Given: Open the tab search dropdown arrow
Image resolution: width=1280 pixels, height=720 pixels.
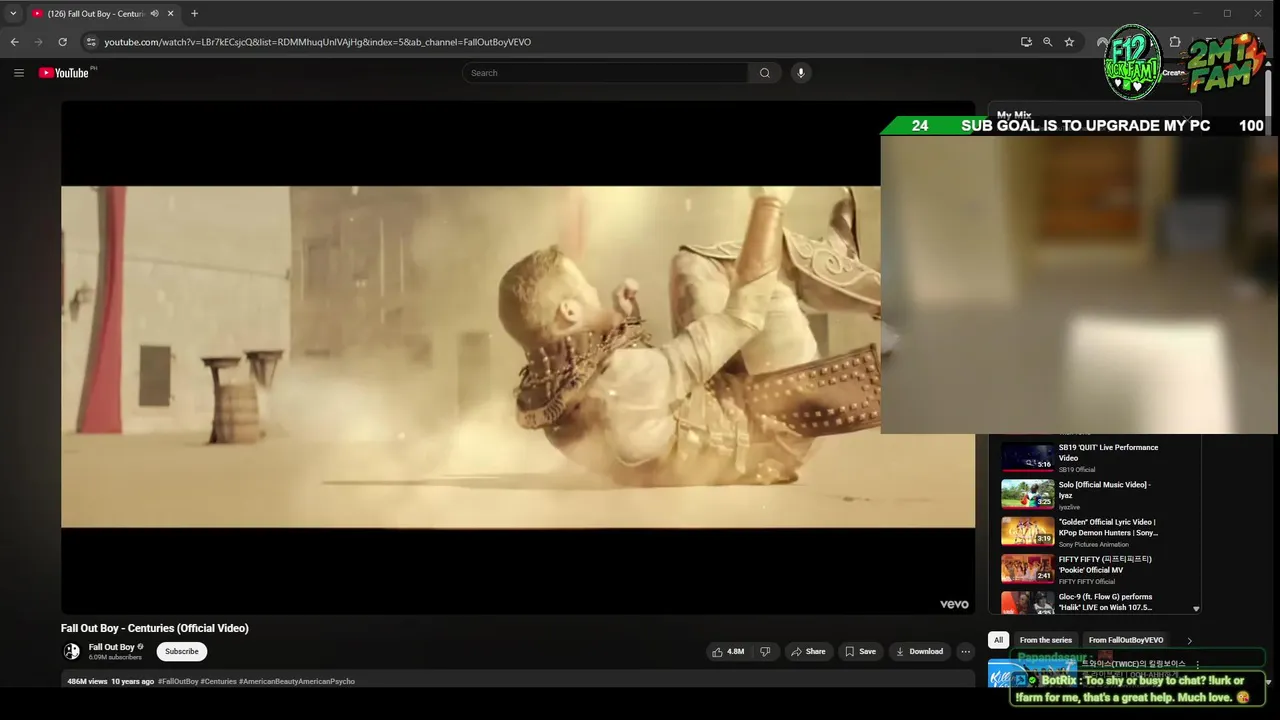Looking at the screenshot, I should point(13,14).
